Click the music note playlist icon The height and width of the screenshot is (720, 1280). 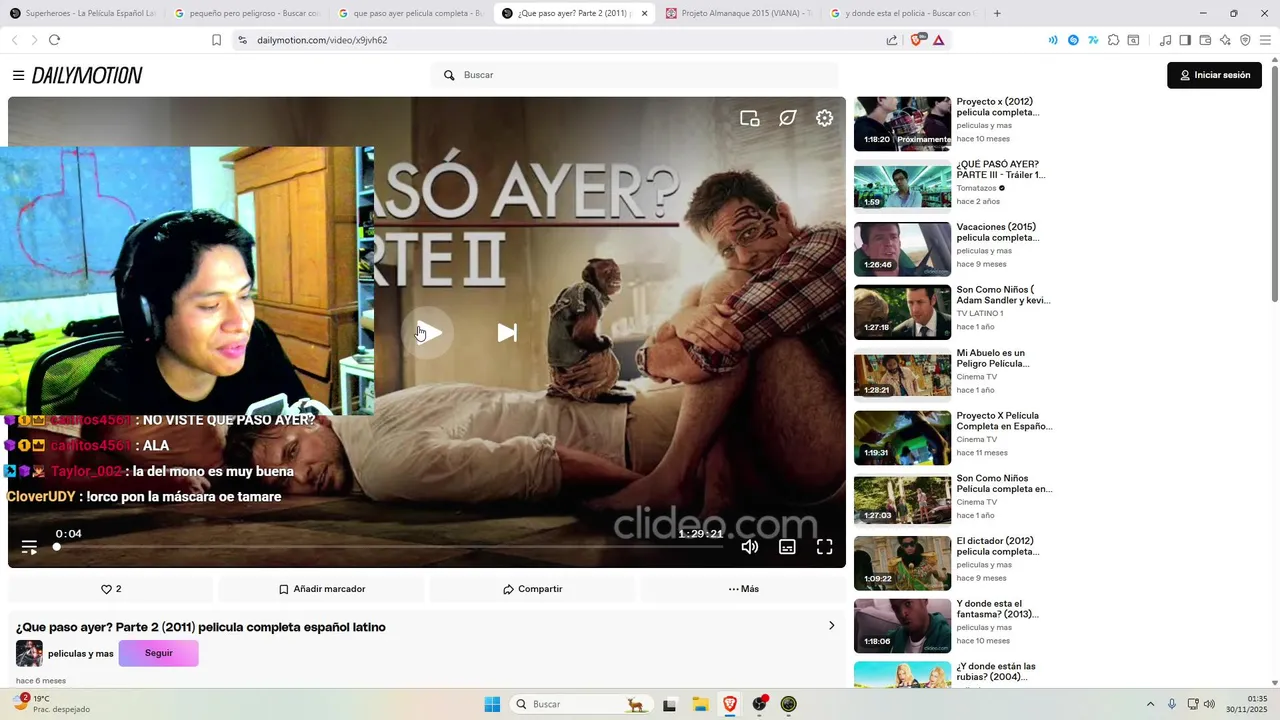tap(1165, 40)
